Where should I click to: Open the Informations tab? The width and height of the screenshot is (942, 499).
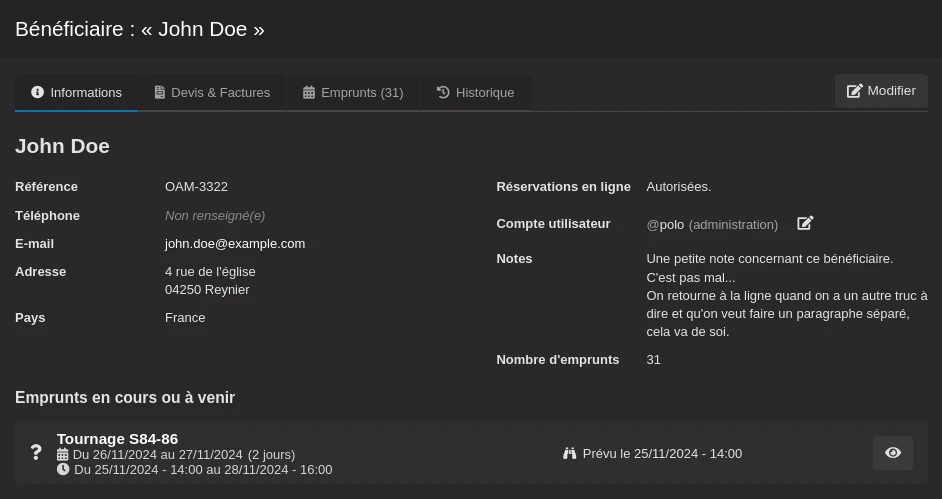pyautogui.click(x=76, y=92)
